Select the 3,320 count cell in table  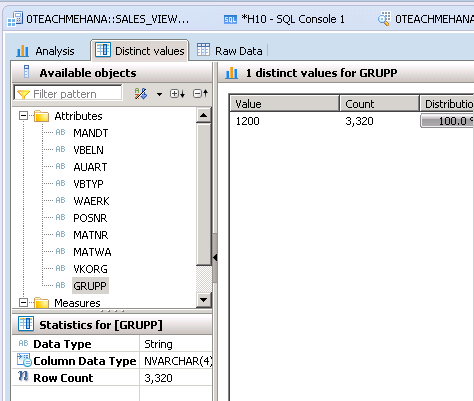pyautogui.click(x=359, y=121)
